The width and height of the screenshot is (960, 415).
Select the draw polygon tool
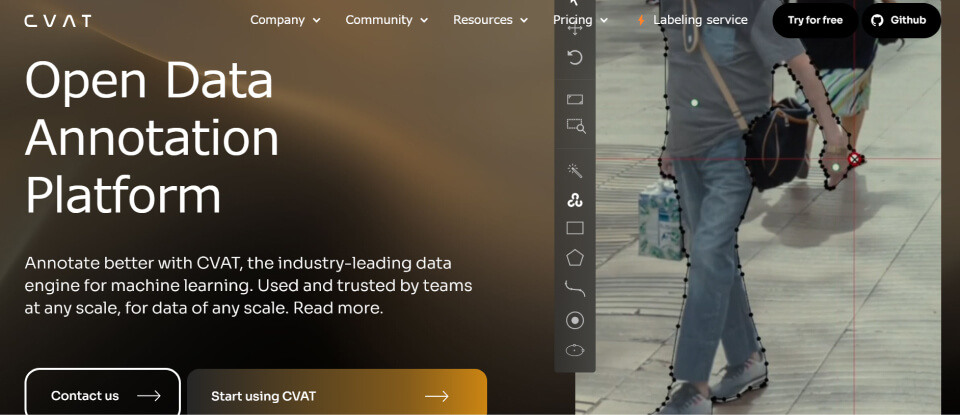(574, 258)
